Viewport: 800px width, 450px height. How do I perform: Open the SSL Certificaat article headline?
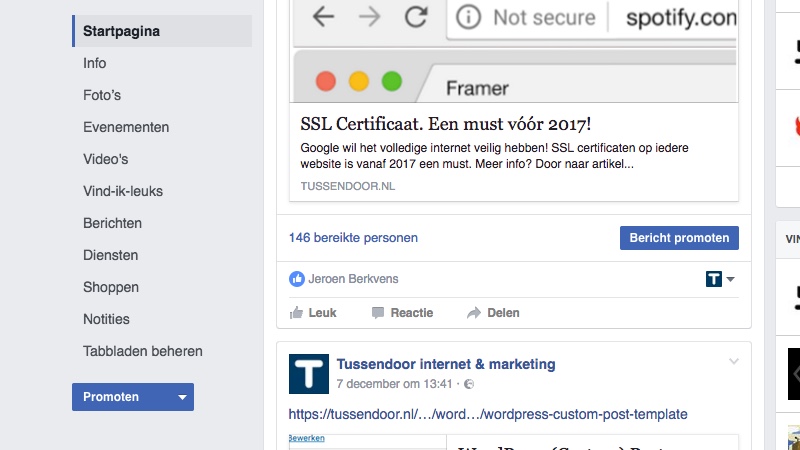(445, 124)
